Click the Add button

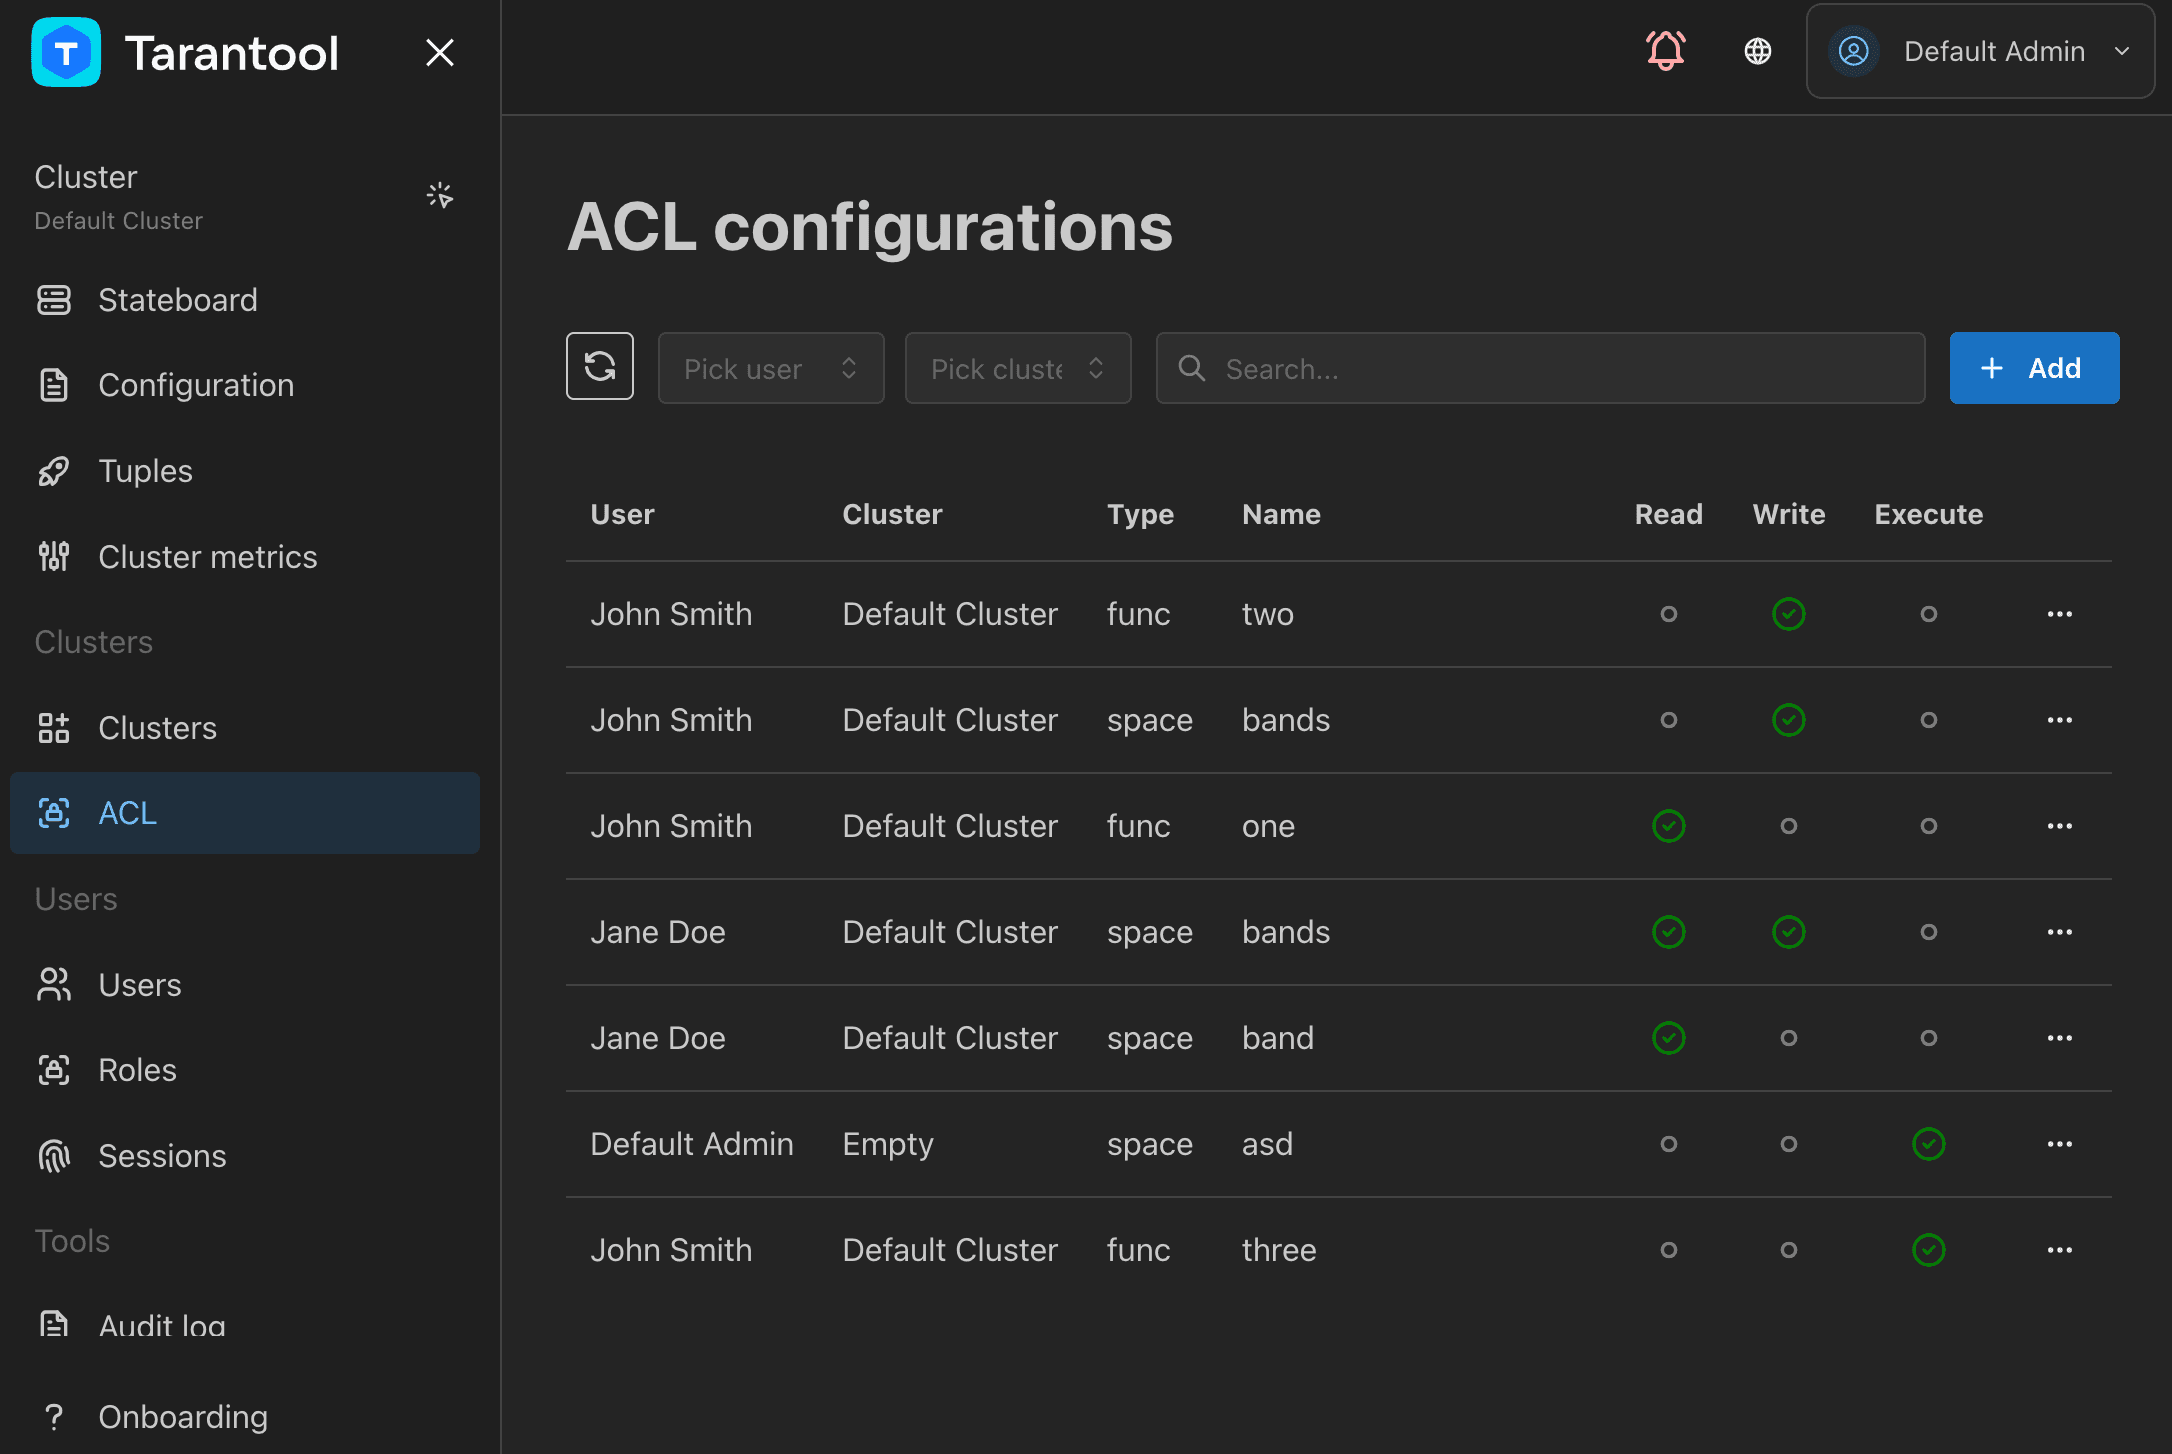pyautogui.click(x=2034, y=368)
